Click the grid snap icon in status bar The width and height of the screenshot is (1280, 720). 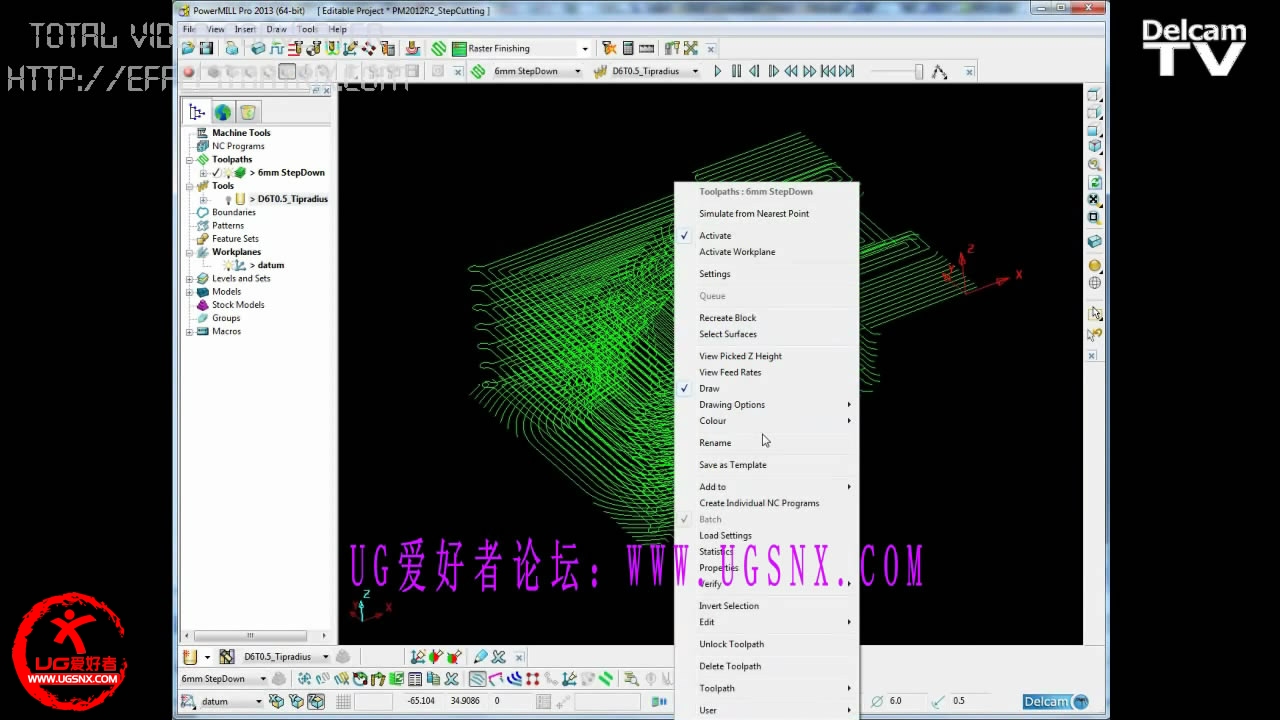pos(343,702)
